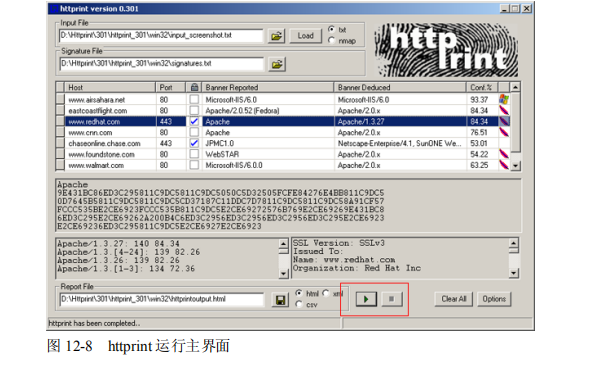This screenshot has width=603, height=367.
Task: Click the Windows logo icon in airsahara row
Action: [x=504, y=100]
